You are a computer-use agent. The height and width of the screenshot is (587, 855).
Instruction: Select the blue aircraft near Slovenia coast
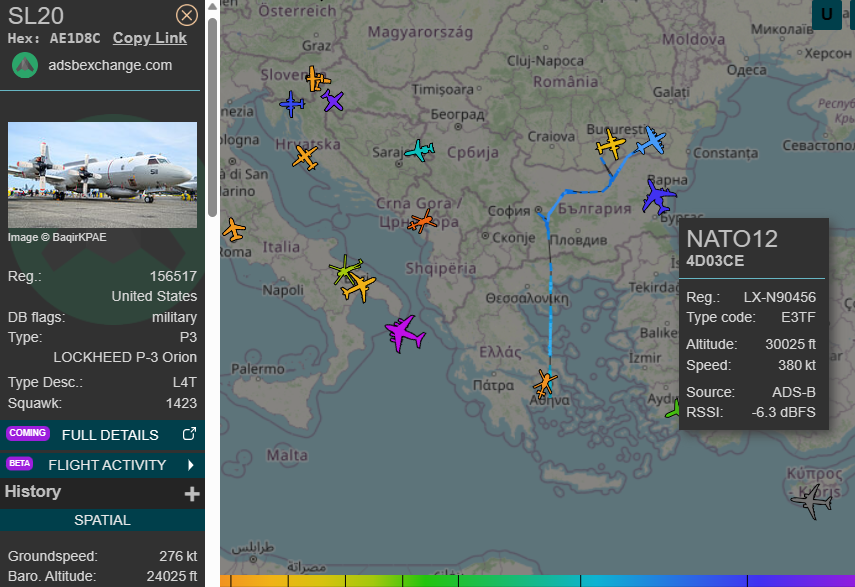(x=292, y=104)
